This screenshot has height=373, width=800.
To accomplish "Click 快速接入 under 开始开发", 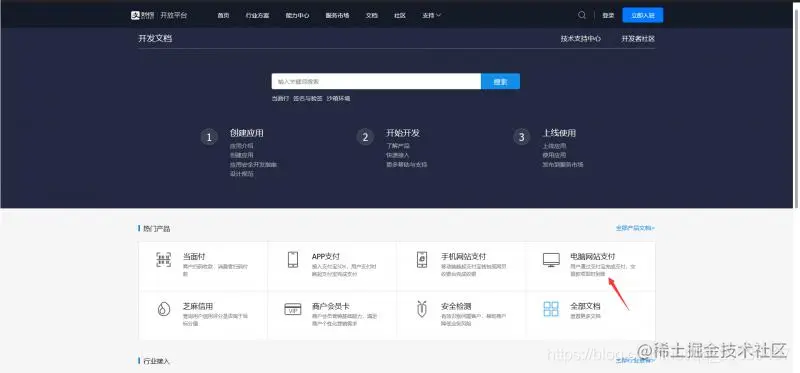I will [x=397, y=155].
